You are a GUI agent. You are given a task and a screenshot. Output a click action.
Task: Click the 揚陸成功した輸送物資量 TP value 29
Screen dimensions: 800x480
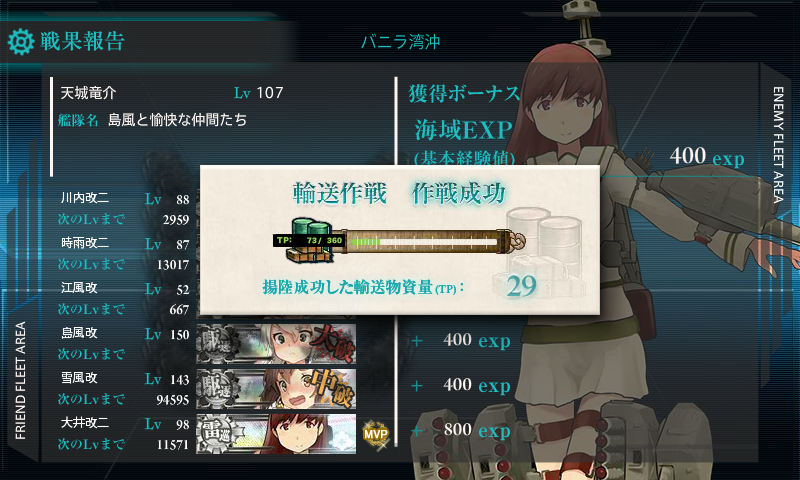[521, 286]
